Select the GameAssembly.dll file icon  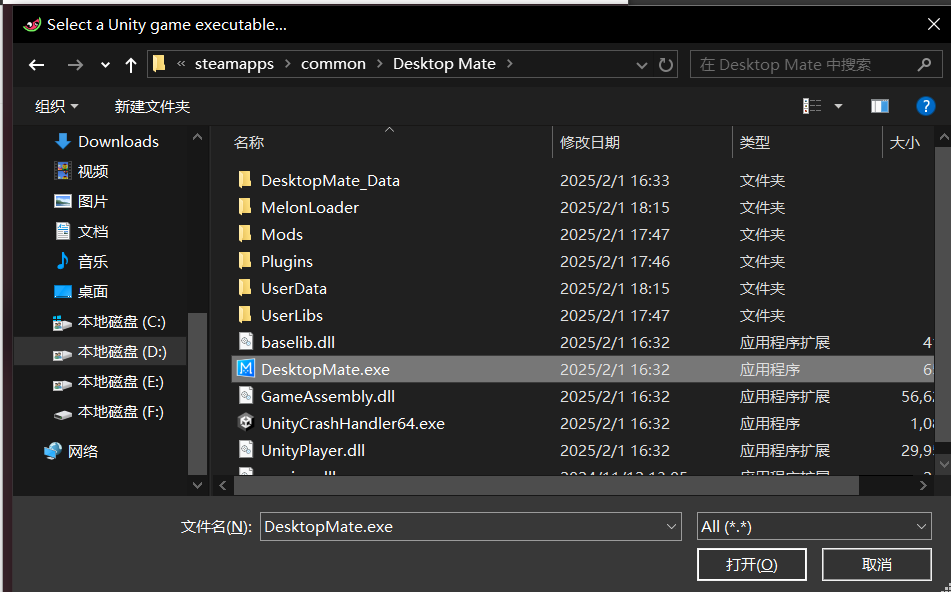click(246, 395)
